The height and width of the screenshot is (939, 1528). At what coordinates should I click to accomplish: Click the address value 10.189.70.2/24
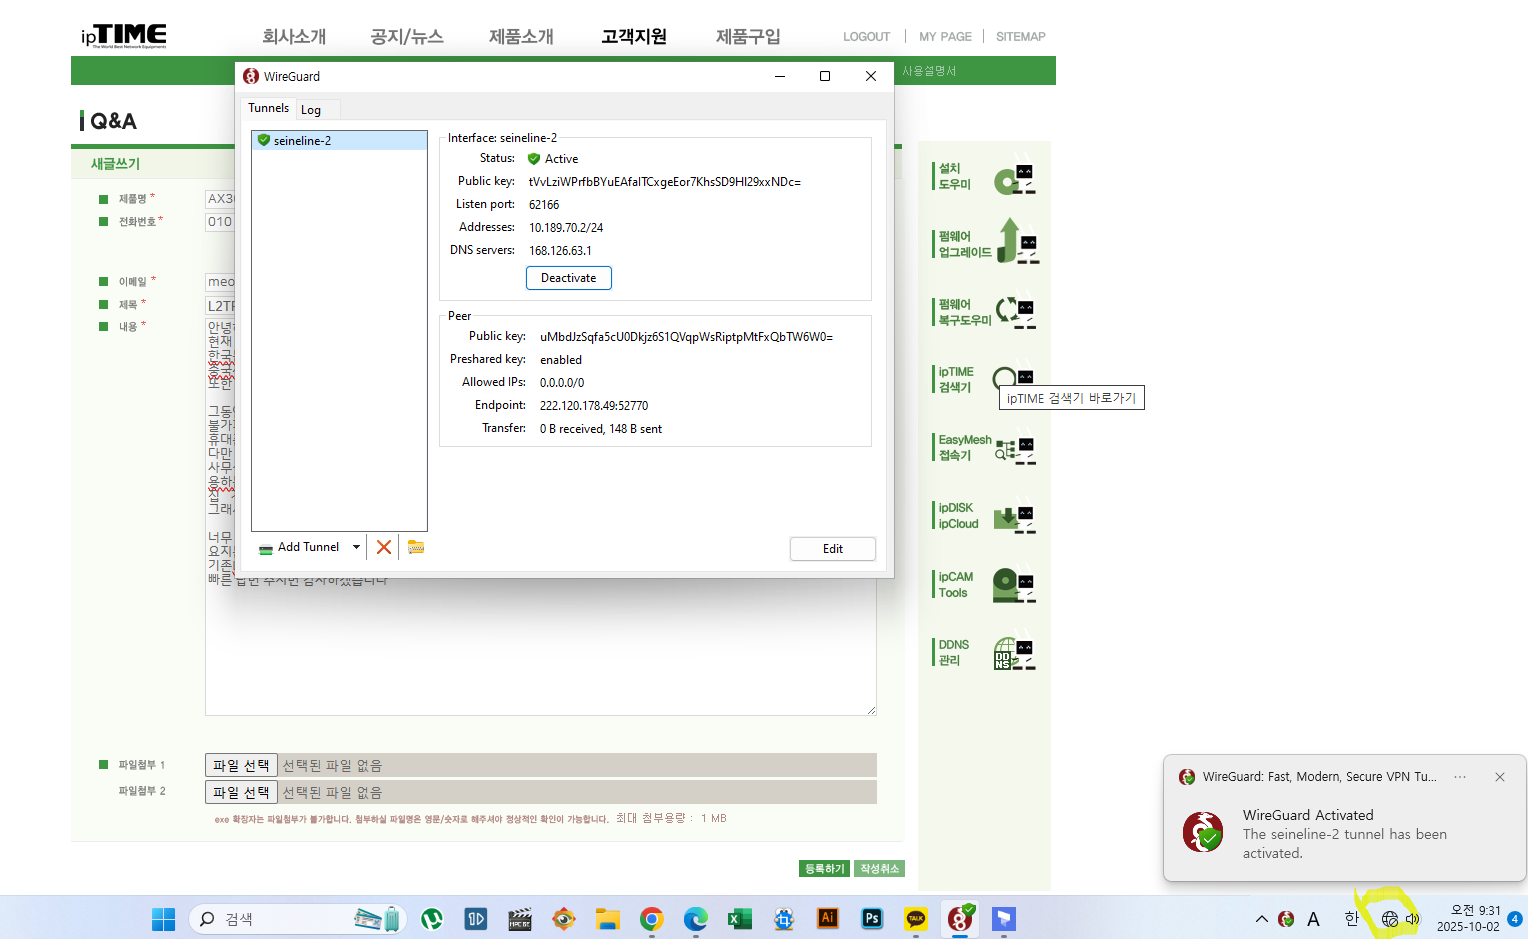pos(566,228)
